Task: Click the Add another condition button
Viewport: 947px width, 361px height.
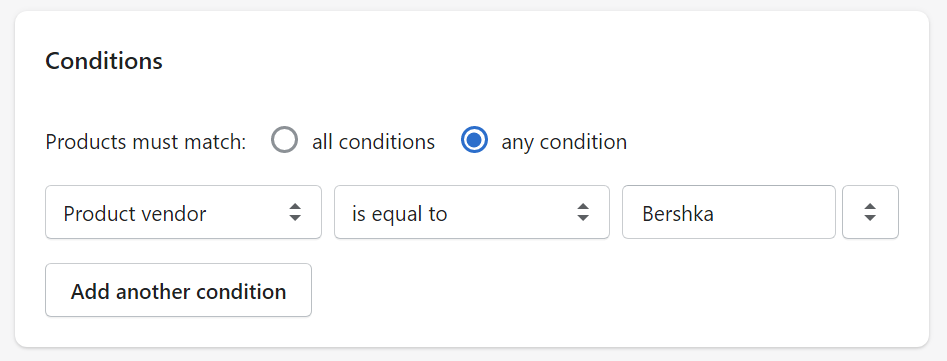Action: (179, 290)
